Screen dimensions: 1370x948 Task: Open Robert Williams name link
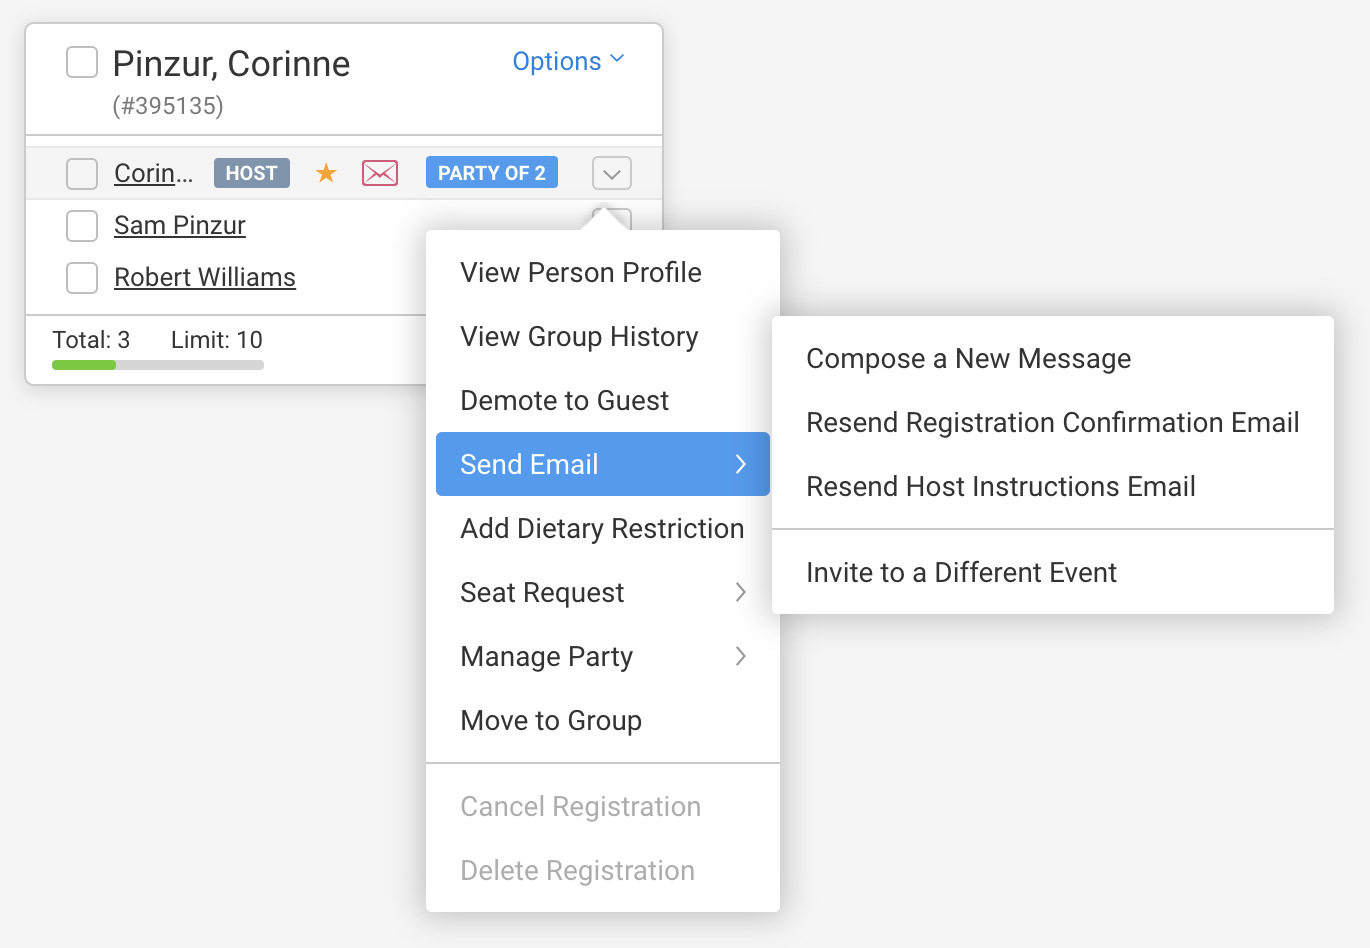pos(205,278)
